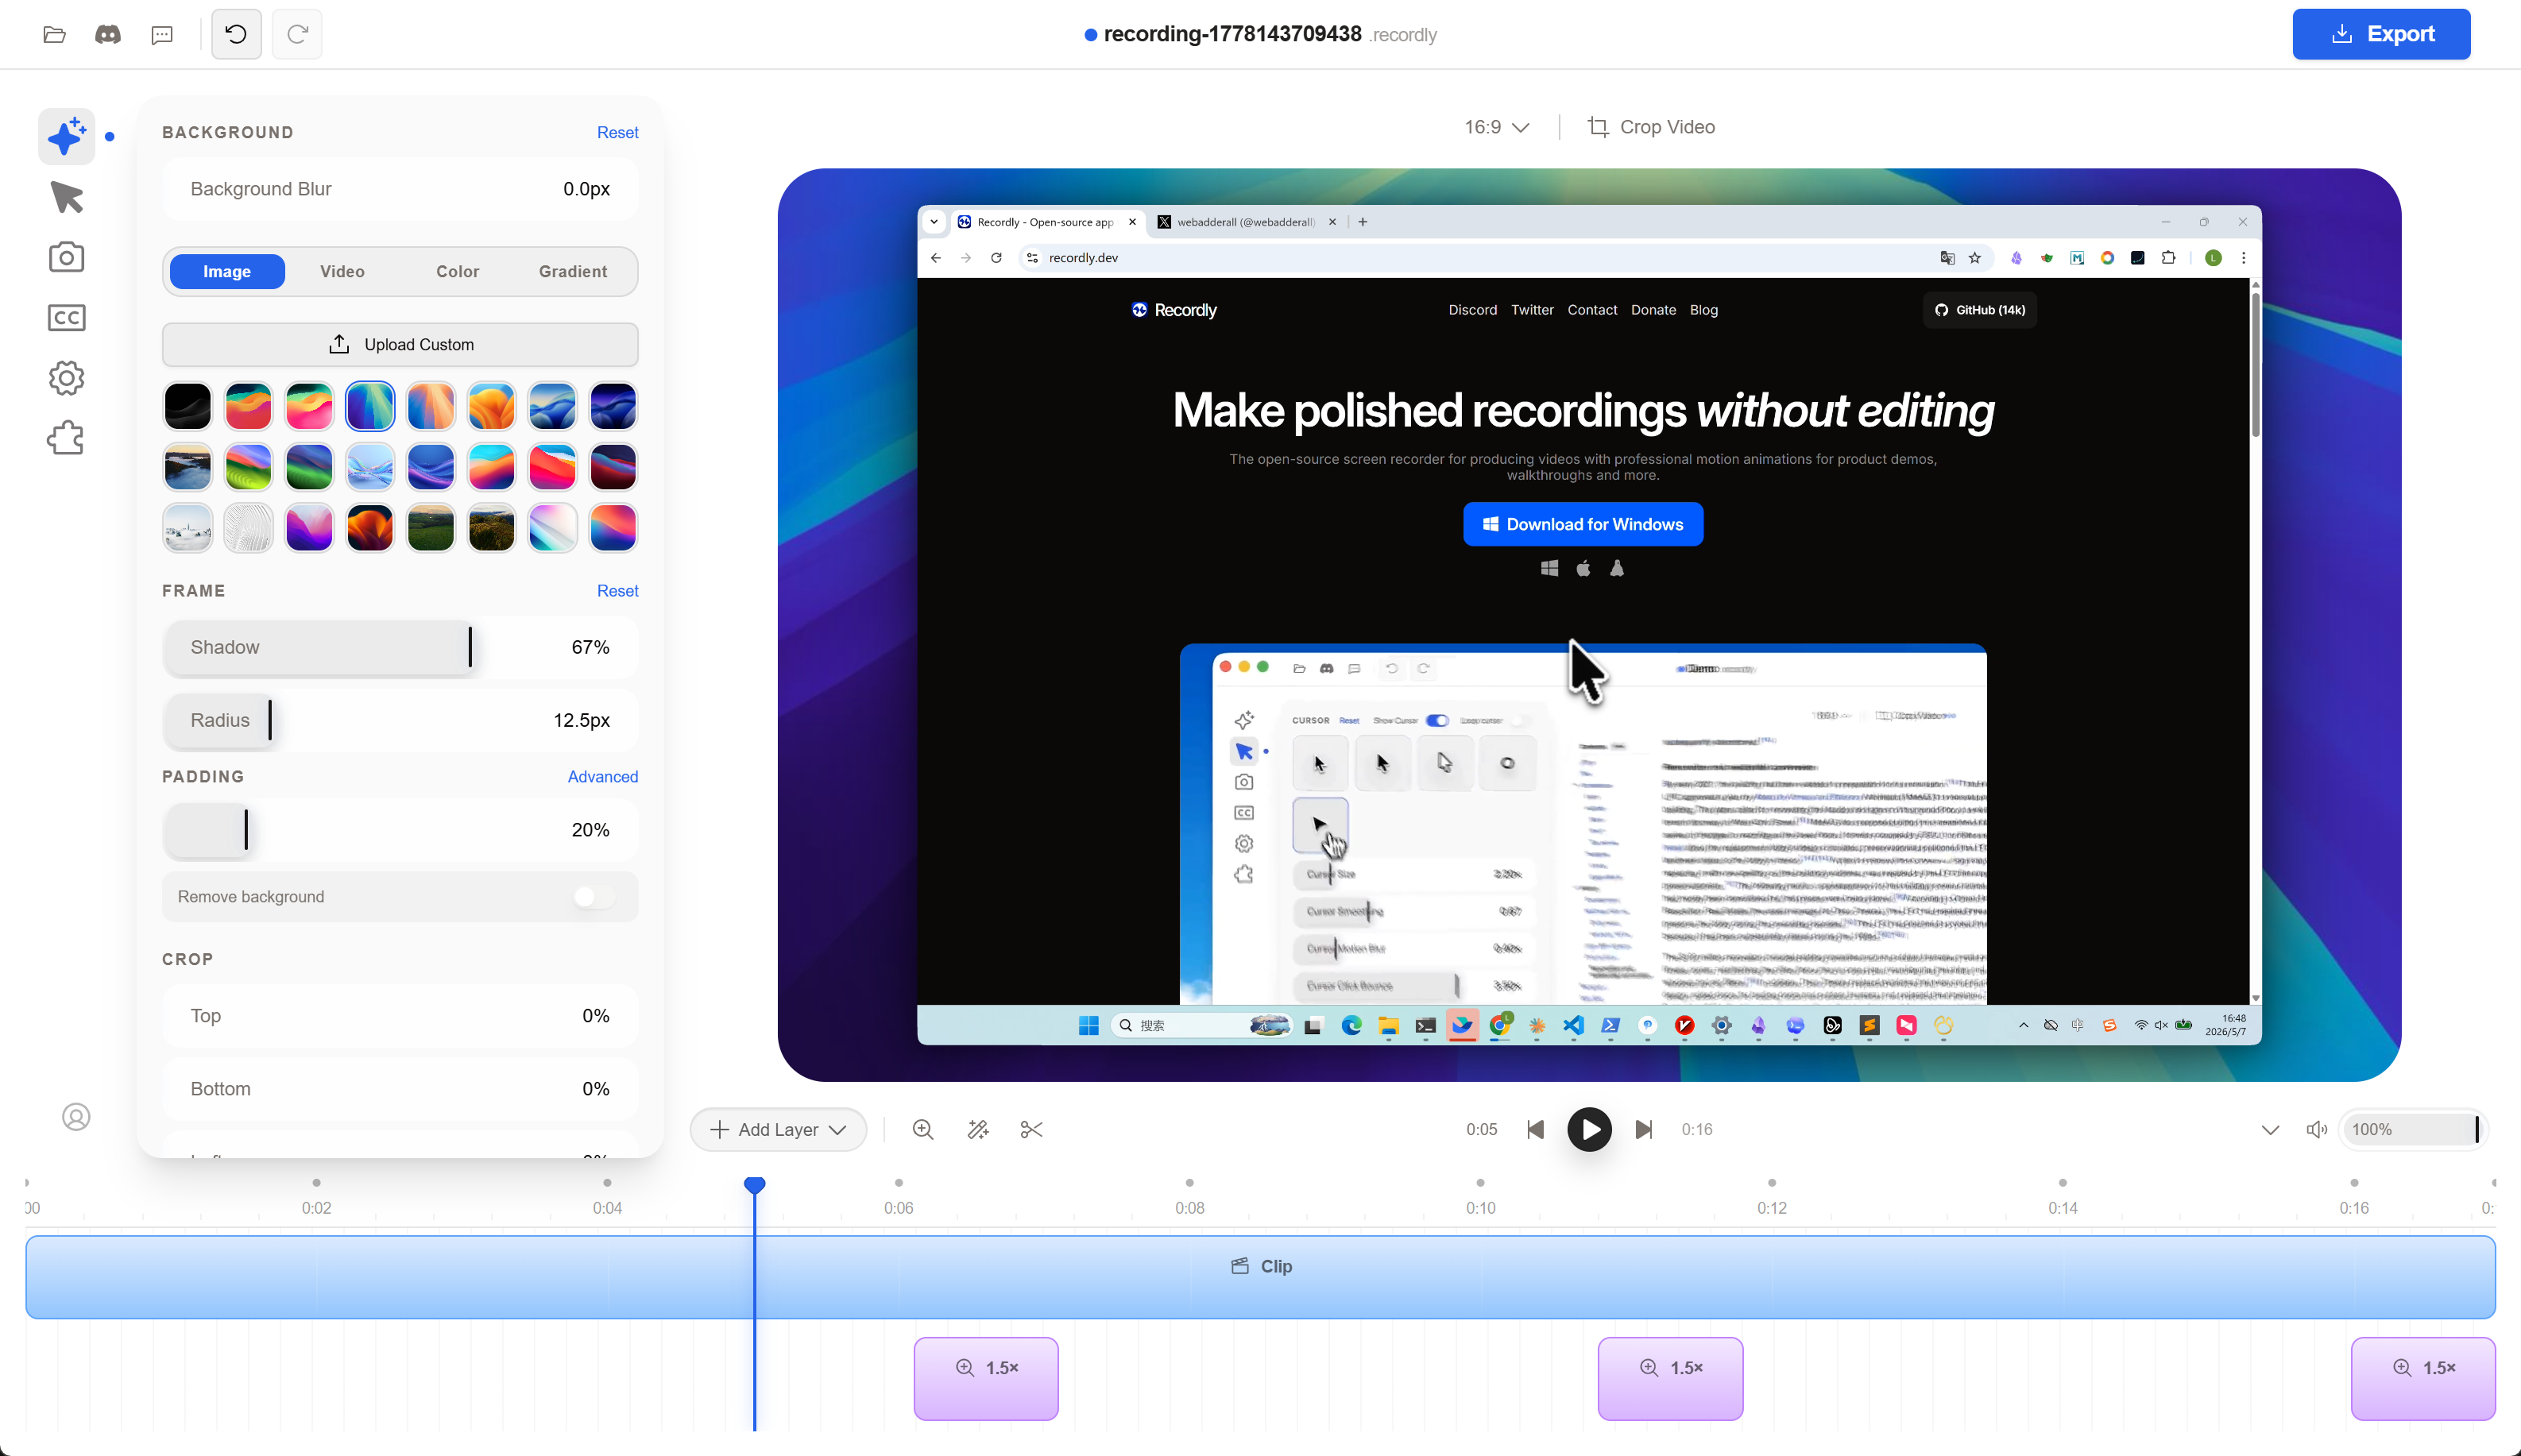Click the scissors split clip tool
Viewport: 2521px width, 1456px height.
1031,1129
